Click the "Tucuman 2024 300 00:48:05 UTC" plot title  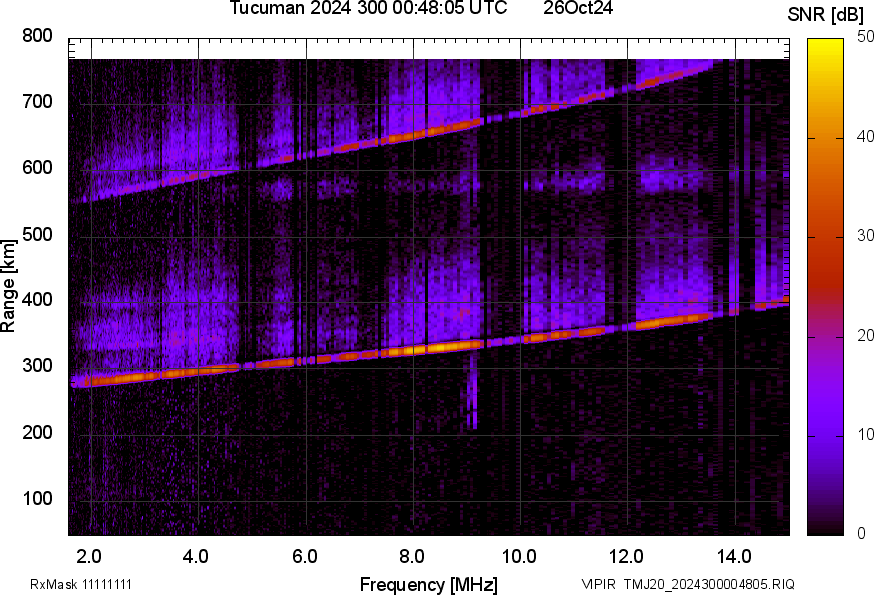pos(368,8)
